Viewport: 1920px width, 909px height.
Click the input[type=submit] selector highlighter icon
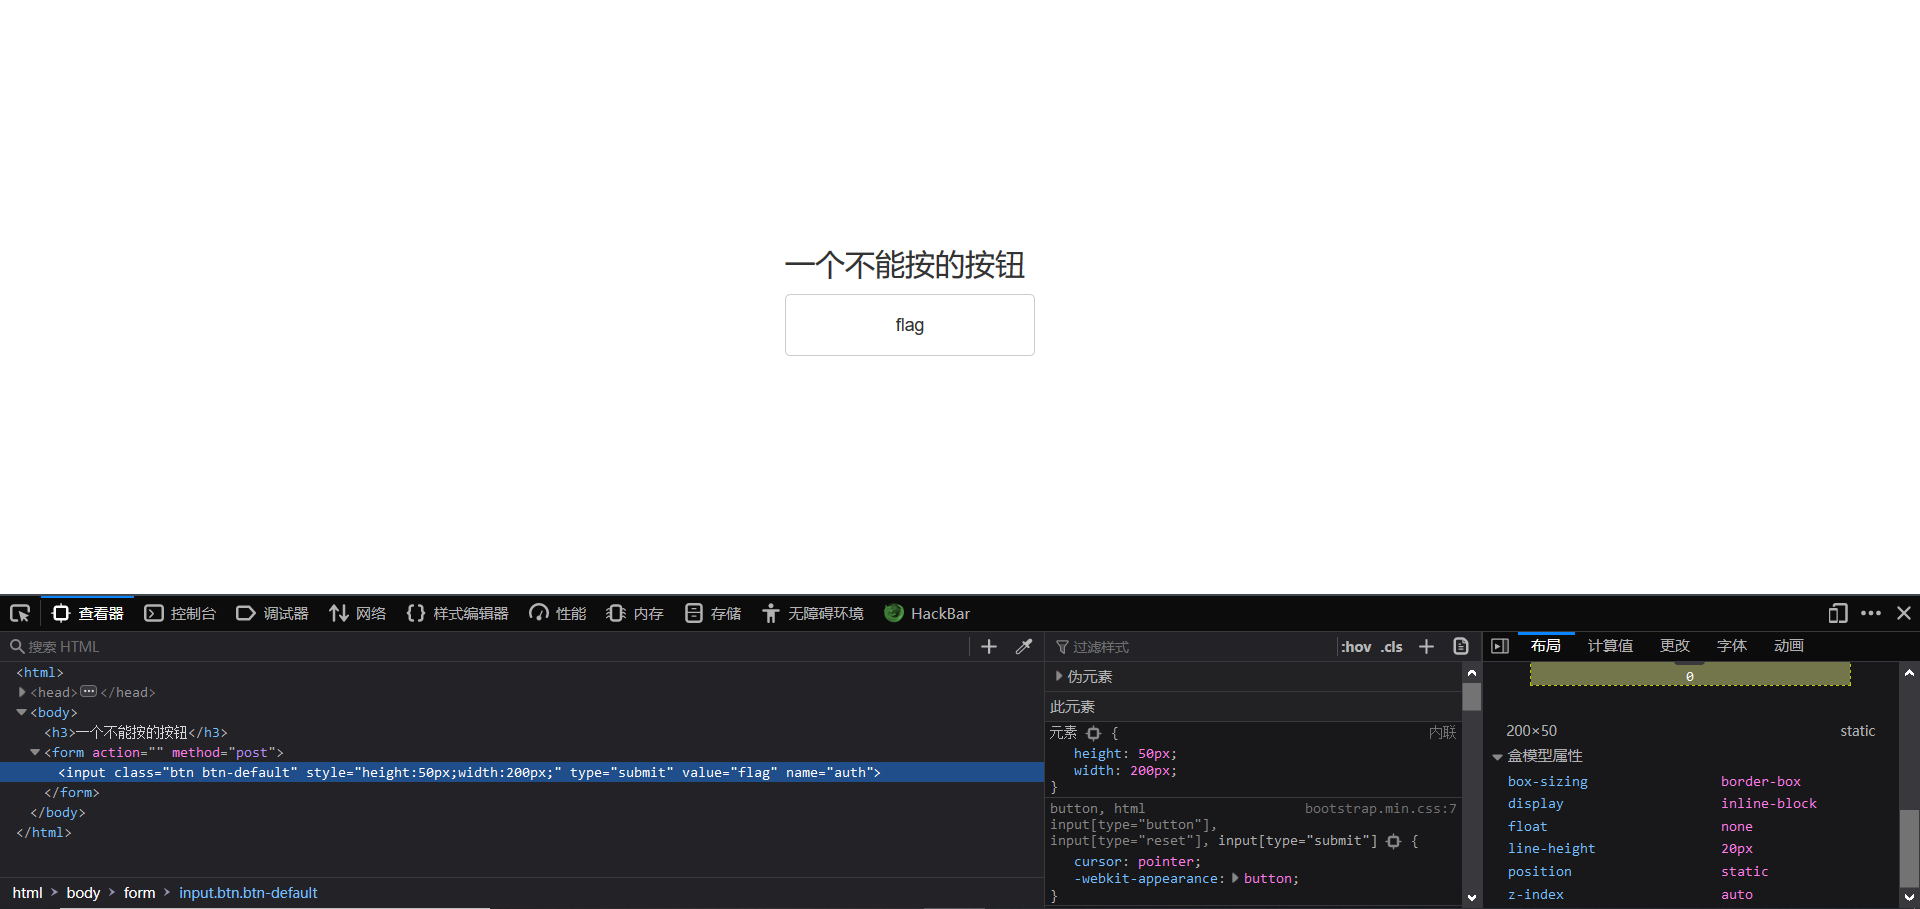[x=1393, y=841]
